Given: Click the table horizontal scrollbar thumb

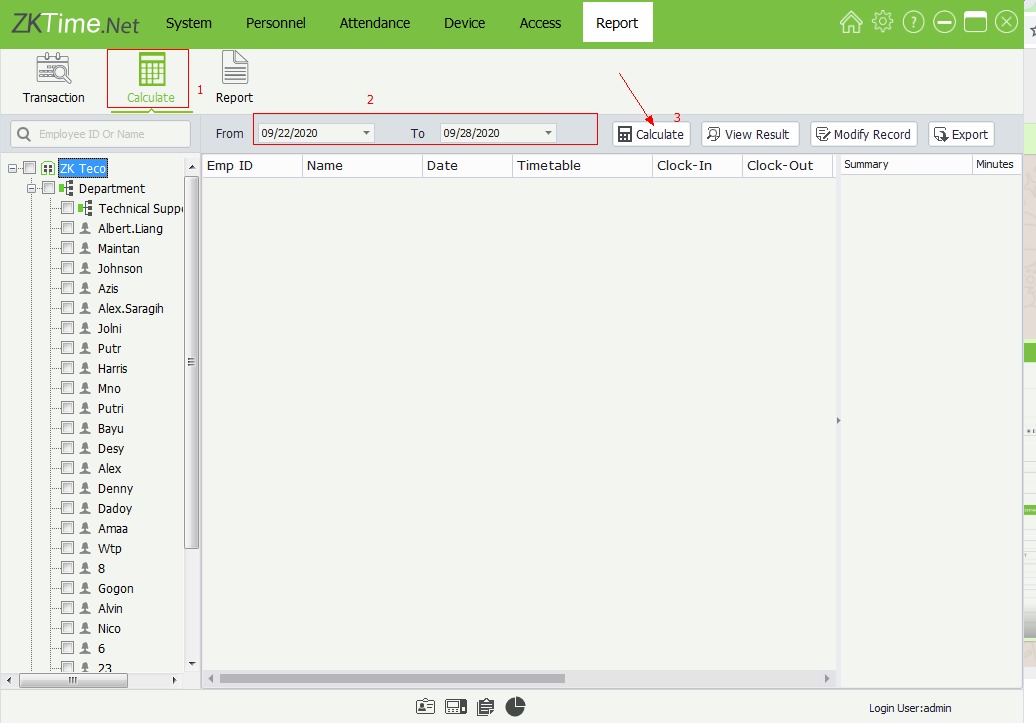Looking at the screenshot, I should (x=392, y=679).
